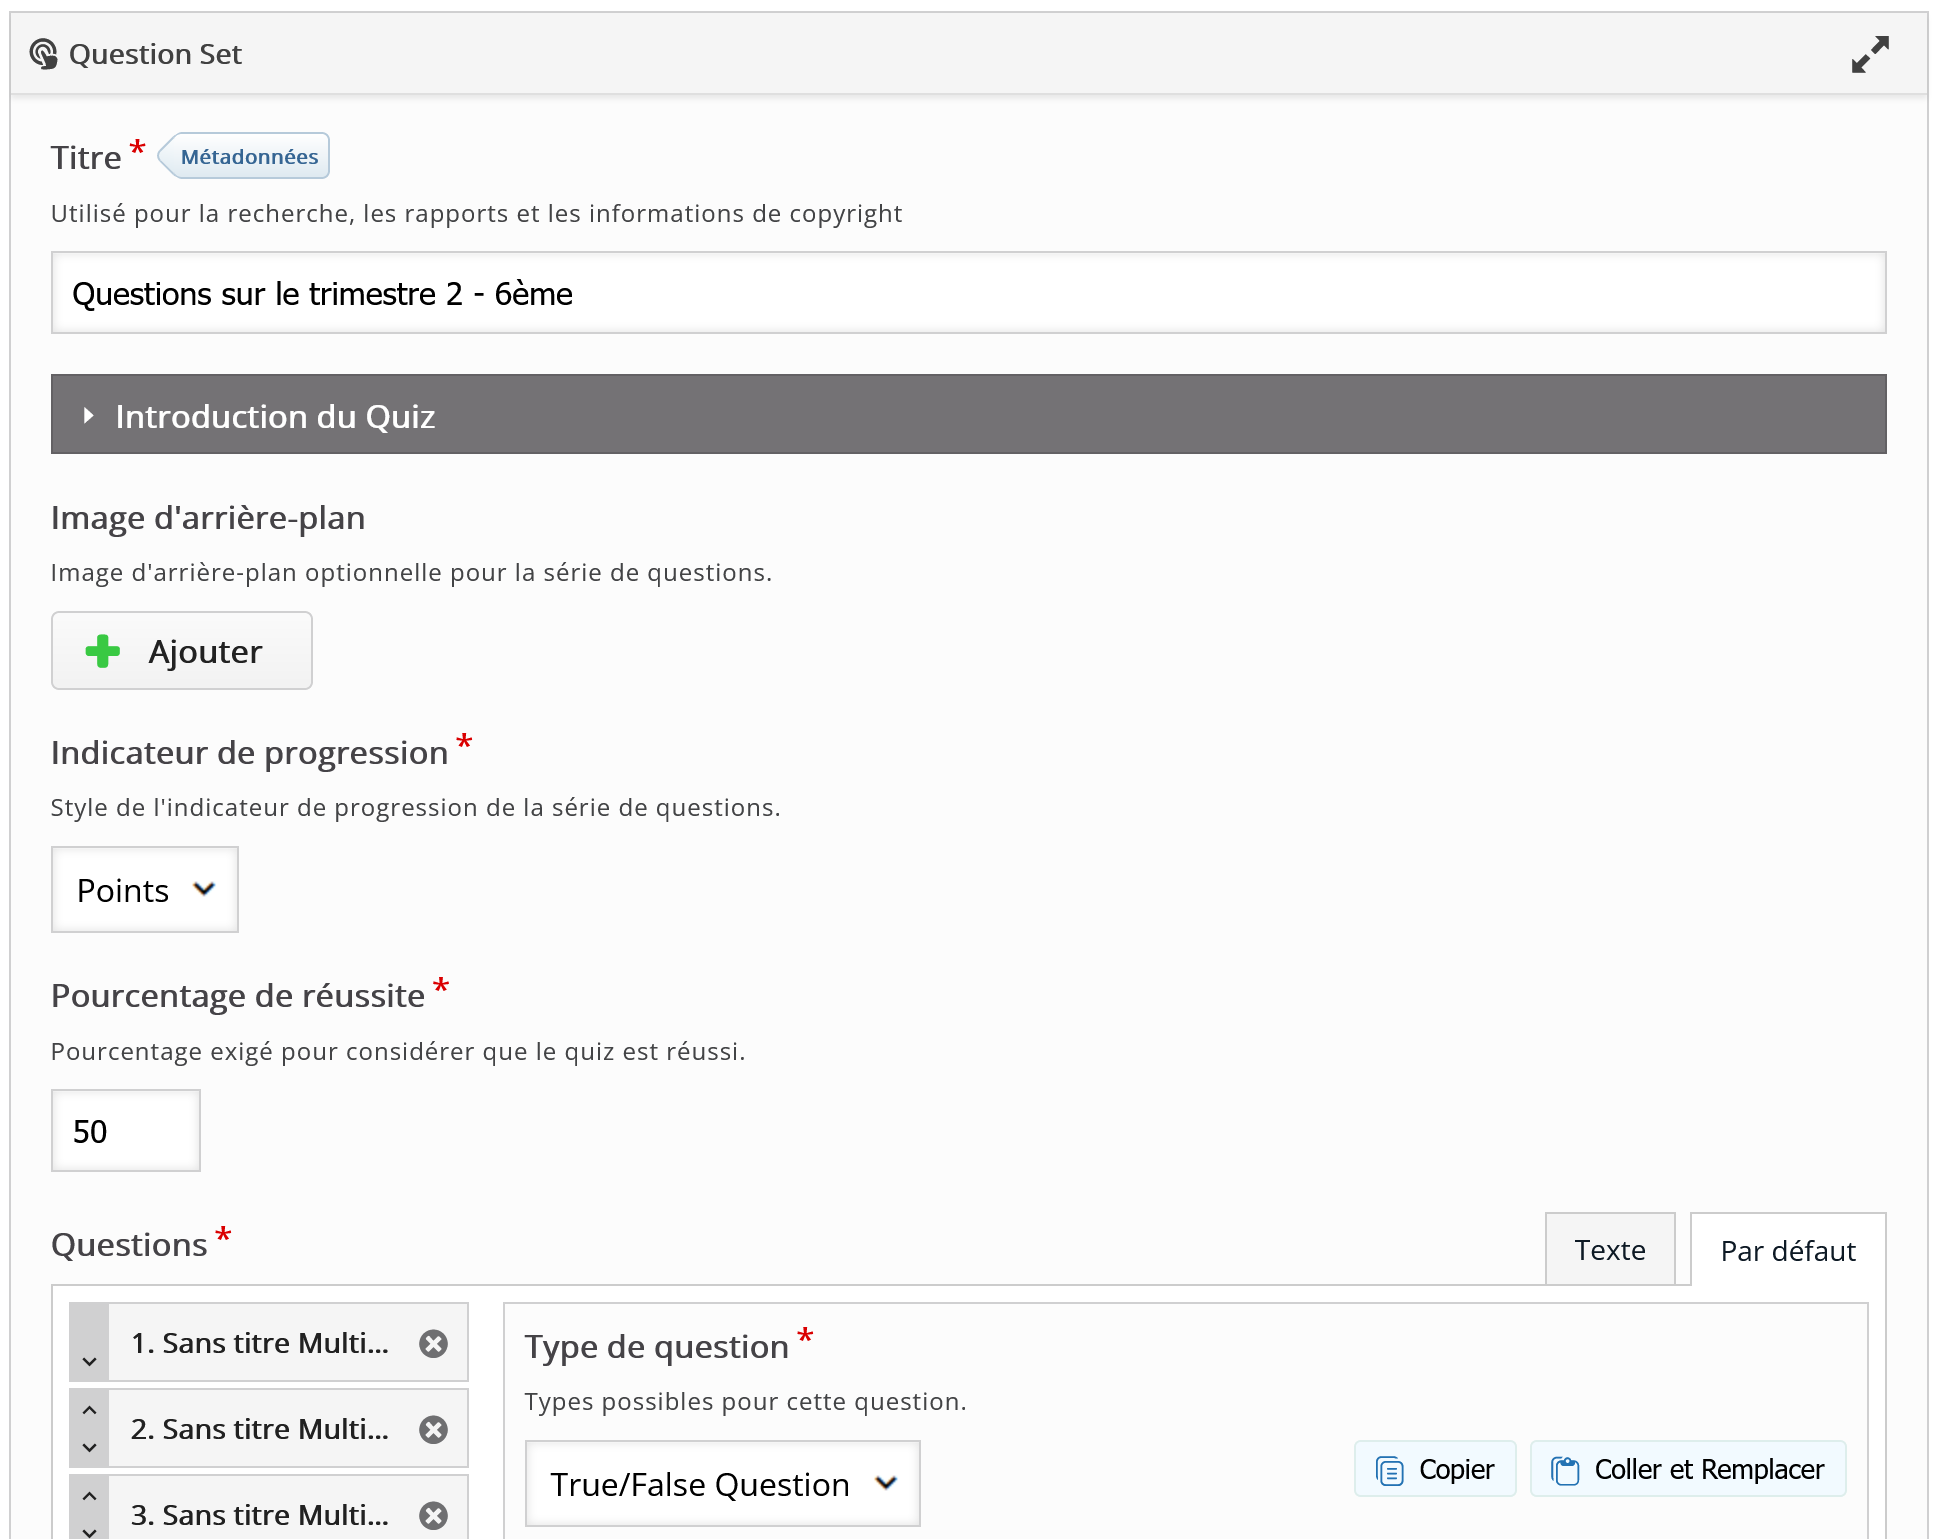
Task: Click the Copier button
Action: click(1435, 1469)
